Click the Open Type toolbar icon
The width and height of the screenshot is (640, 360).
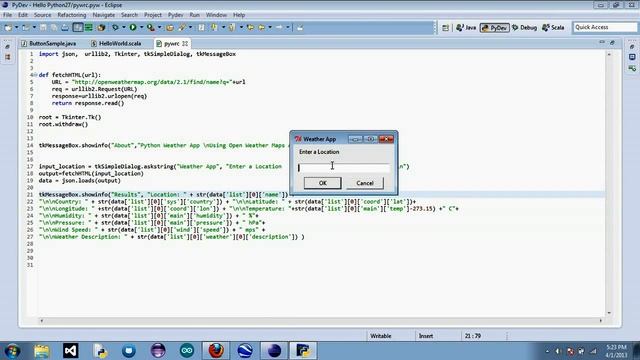(170, 28)
